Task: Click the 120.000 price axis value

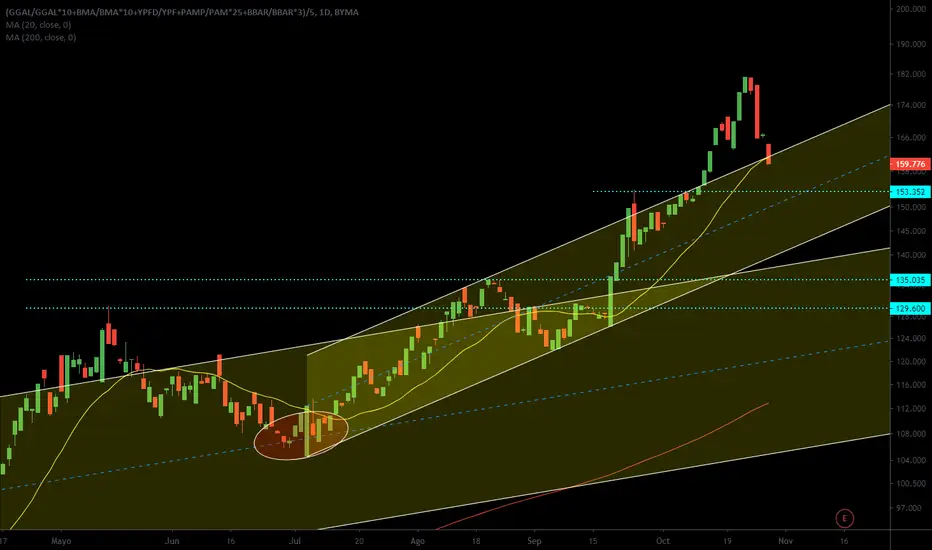Action: [x=911, y=361]
